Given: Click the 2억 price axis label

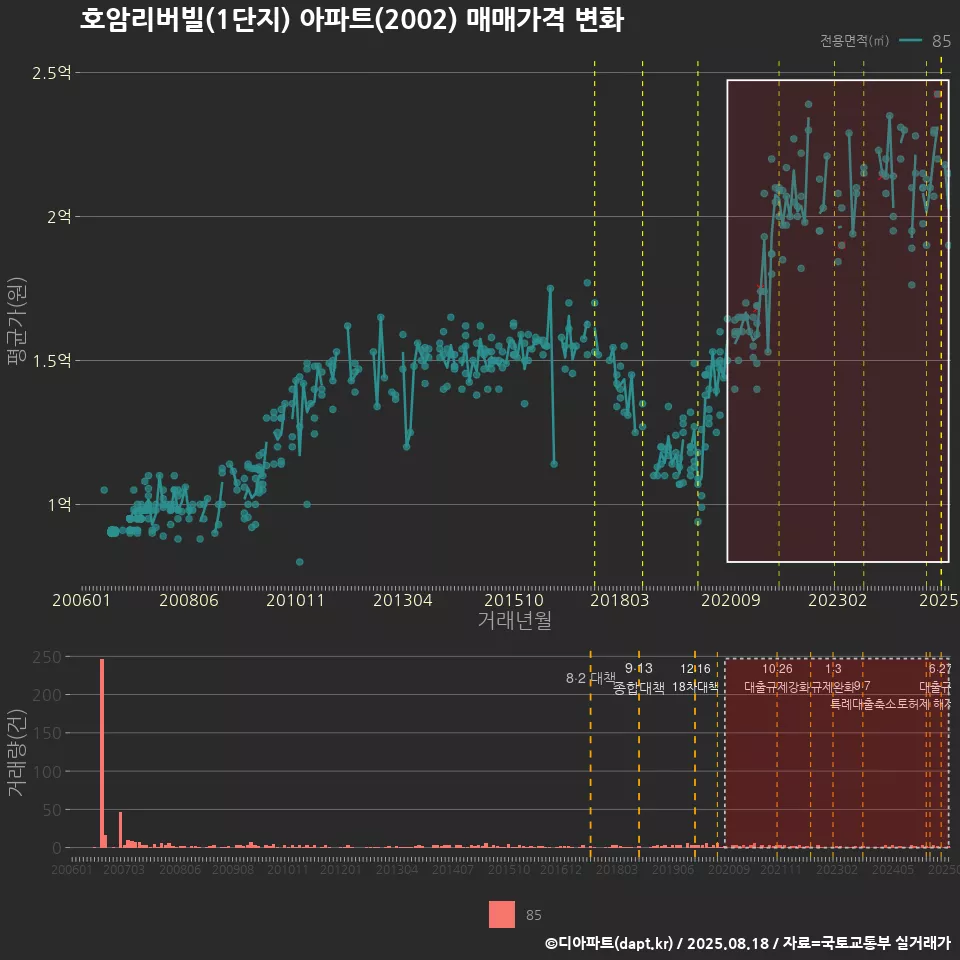Looking at the screenshot, I should (59, 216).
